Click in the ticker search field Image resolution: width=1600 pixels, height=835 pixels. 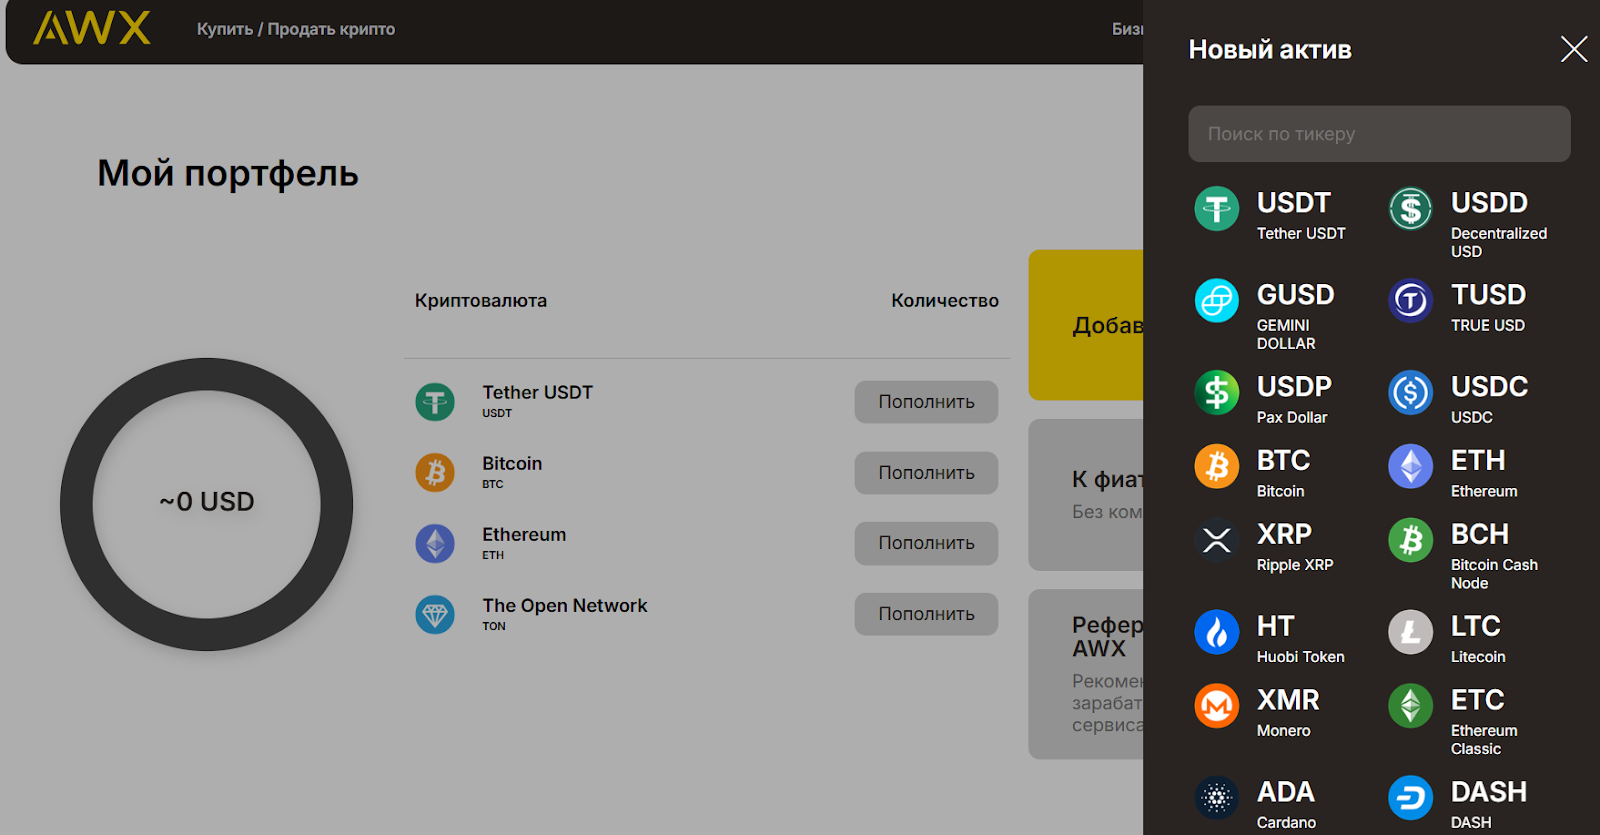point(1378,134)
